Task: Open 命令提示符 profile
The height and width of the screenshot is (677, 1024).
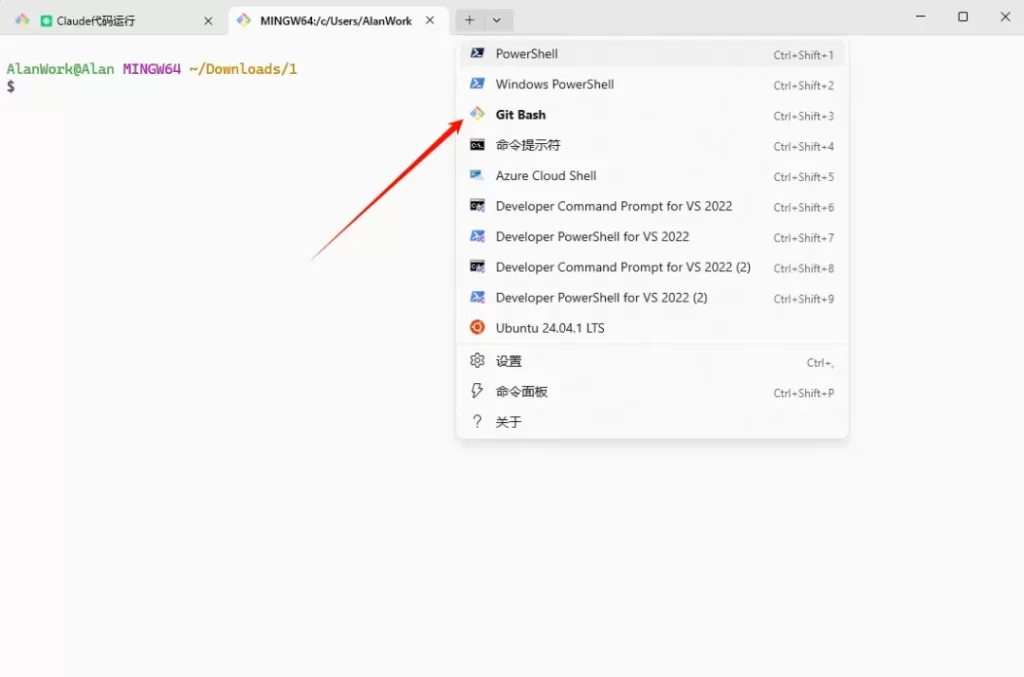Action: coord(652,145)
